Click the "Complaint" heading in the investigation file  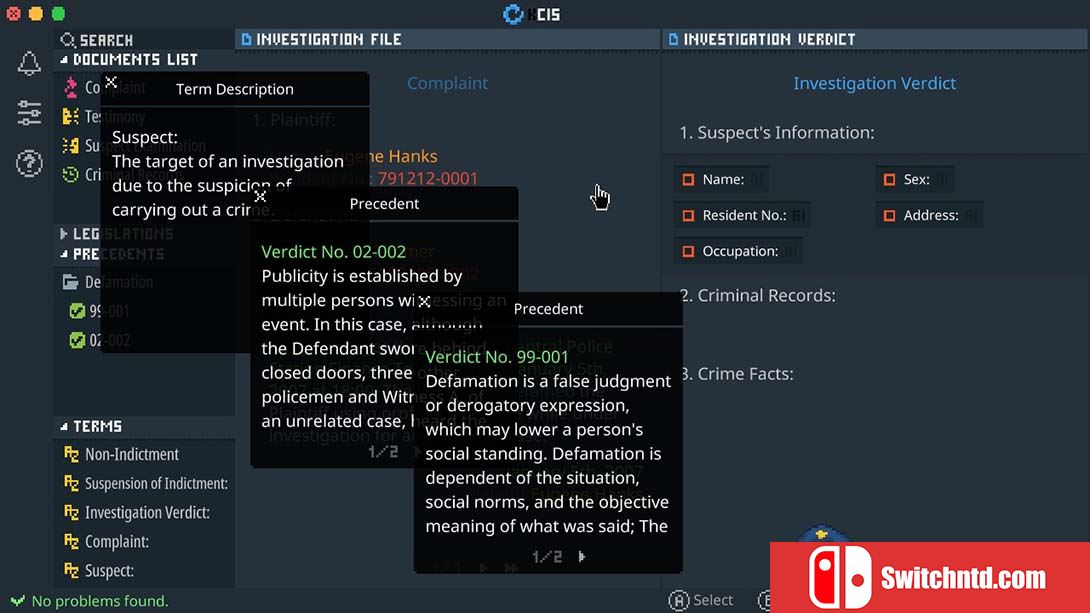point(447,83)
